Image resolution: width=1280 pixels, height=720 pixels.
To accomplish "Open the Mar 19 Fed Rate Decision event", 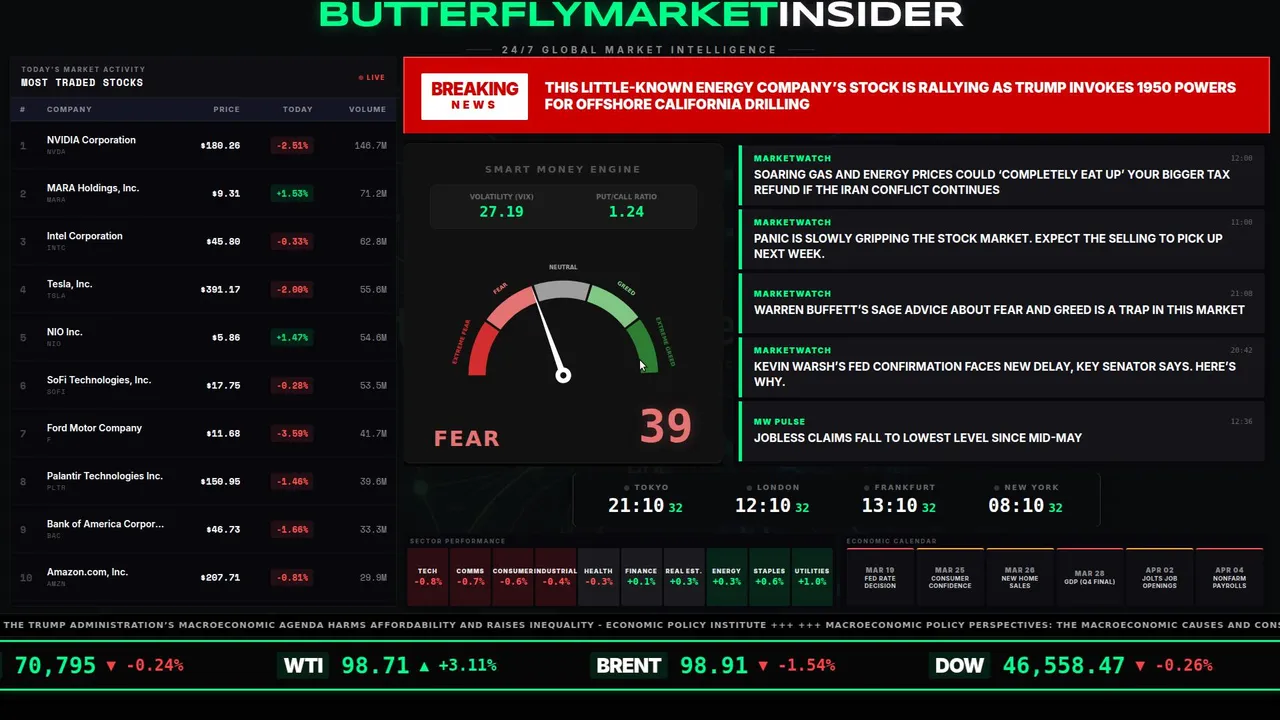I will pyautogui.click(x=880, y=577).
